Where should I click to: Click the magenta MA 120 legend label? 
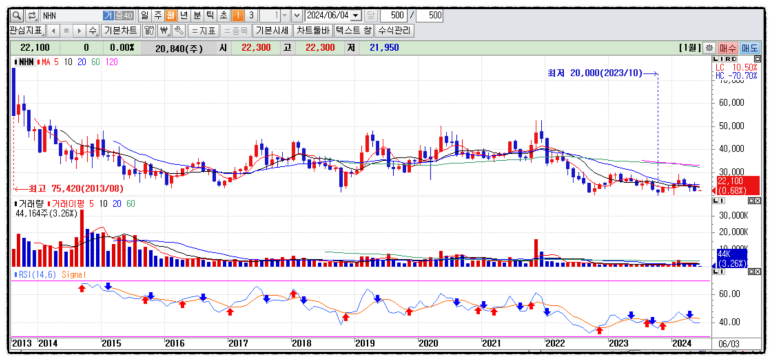pos(111,62)
